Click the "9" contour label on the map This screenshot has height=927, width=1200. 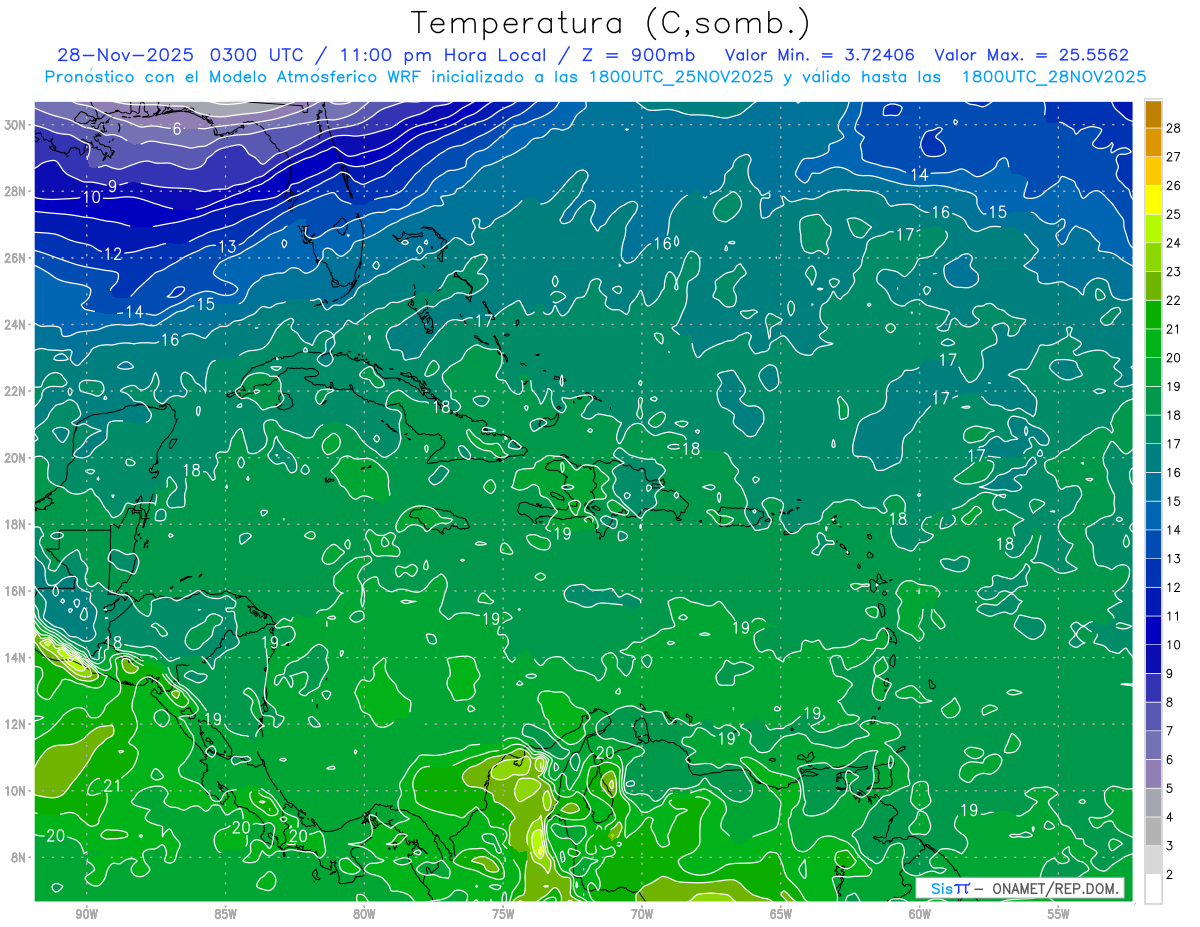pyautogui.click(x=113, y=186)
